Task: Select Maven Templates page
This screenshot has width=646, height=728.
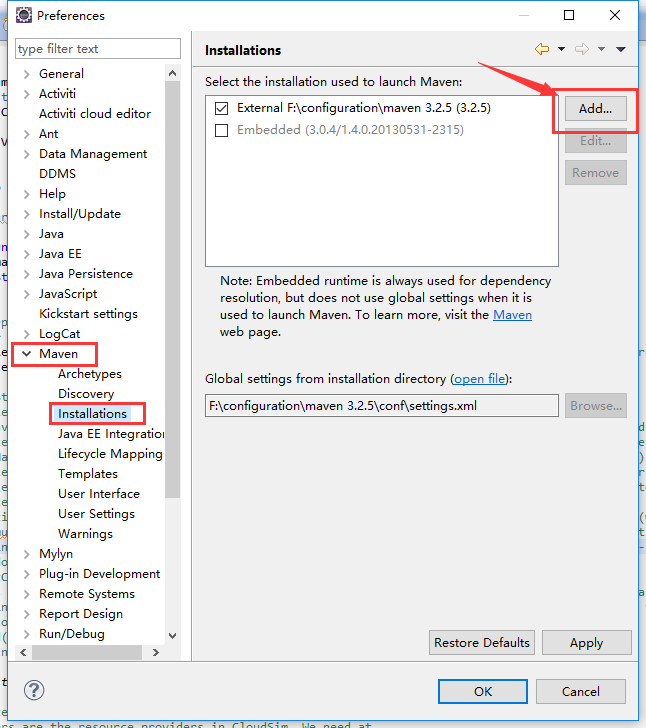Action: (x=88, y=474)
